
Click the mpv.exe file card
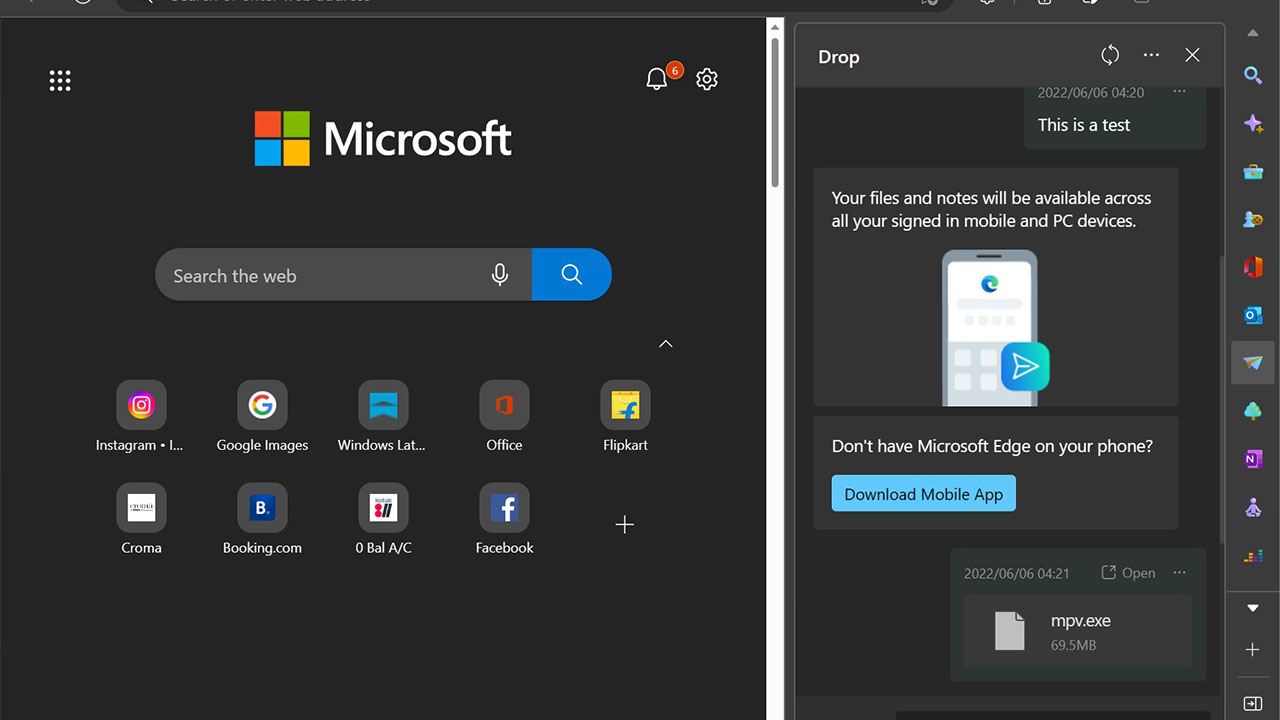(x=1078, y=631)
